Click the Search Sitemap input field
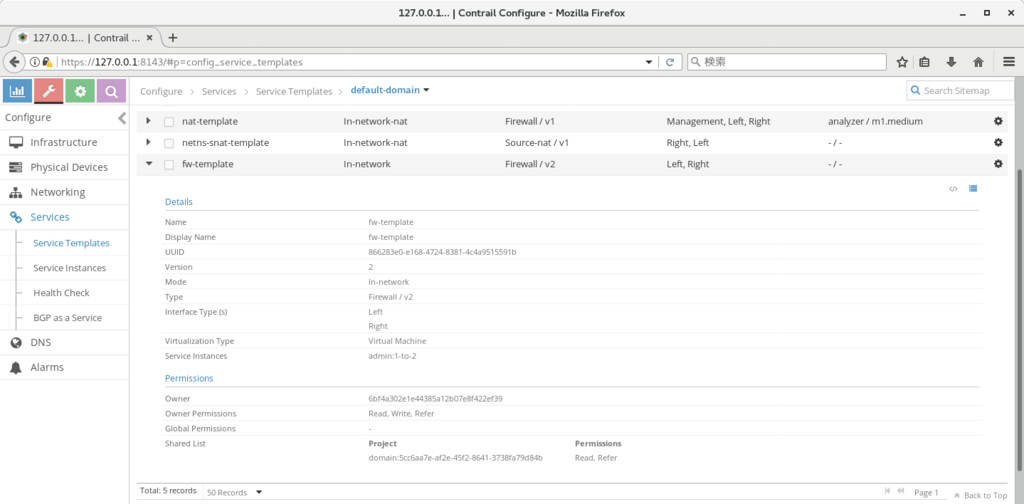Viewport: 1024px width, 504px height. [x=960, y=91]
